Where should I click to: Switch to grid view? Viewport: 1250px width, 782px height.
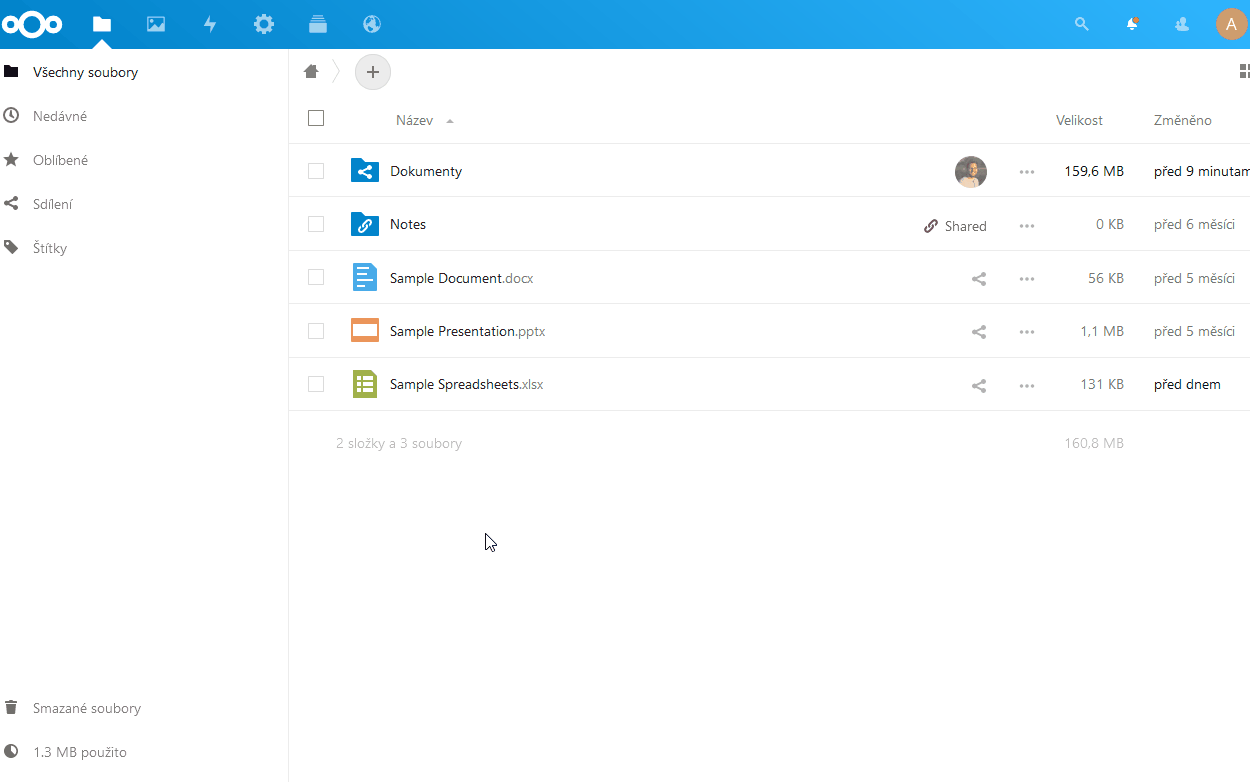click(1244, 71)
